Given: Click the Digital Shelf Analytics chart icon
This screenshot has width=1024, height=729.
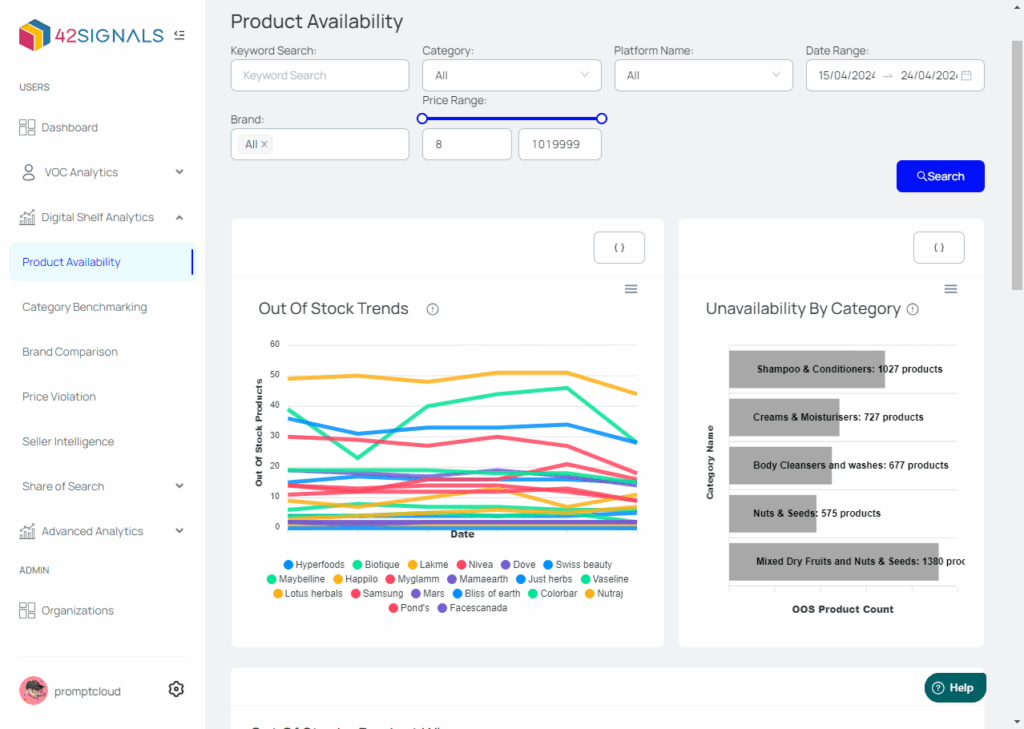Looking at the screenshot, I should [x=28, y=217].
